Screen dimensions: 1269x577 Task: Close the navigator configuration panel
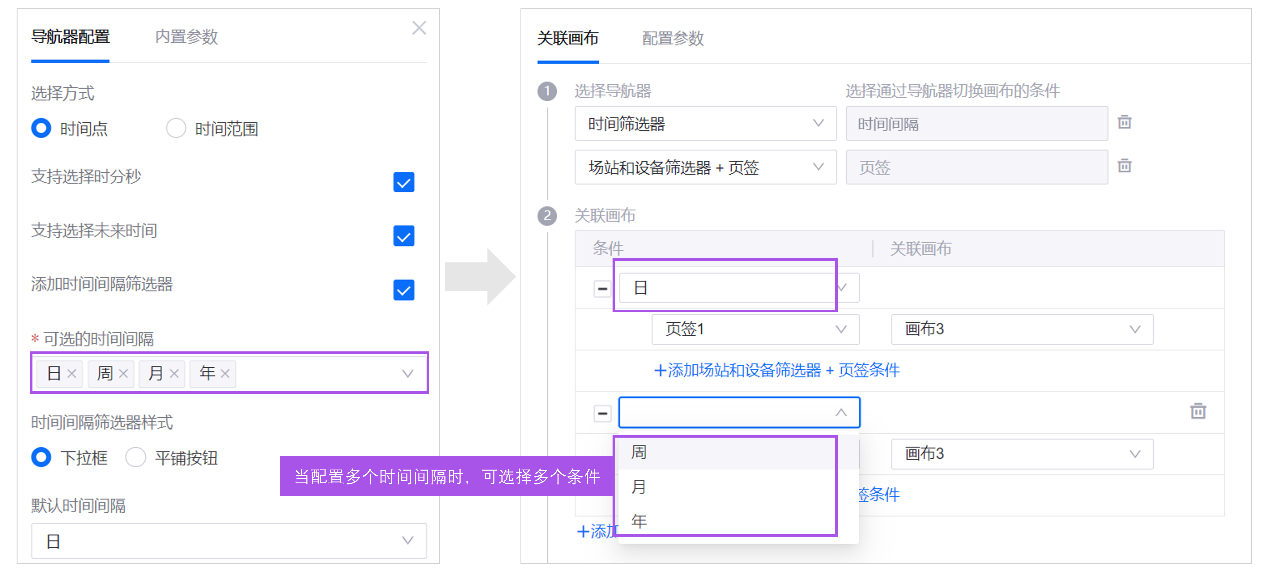[x=419, y=28]
